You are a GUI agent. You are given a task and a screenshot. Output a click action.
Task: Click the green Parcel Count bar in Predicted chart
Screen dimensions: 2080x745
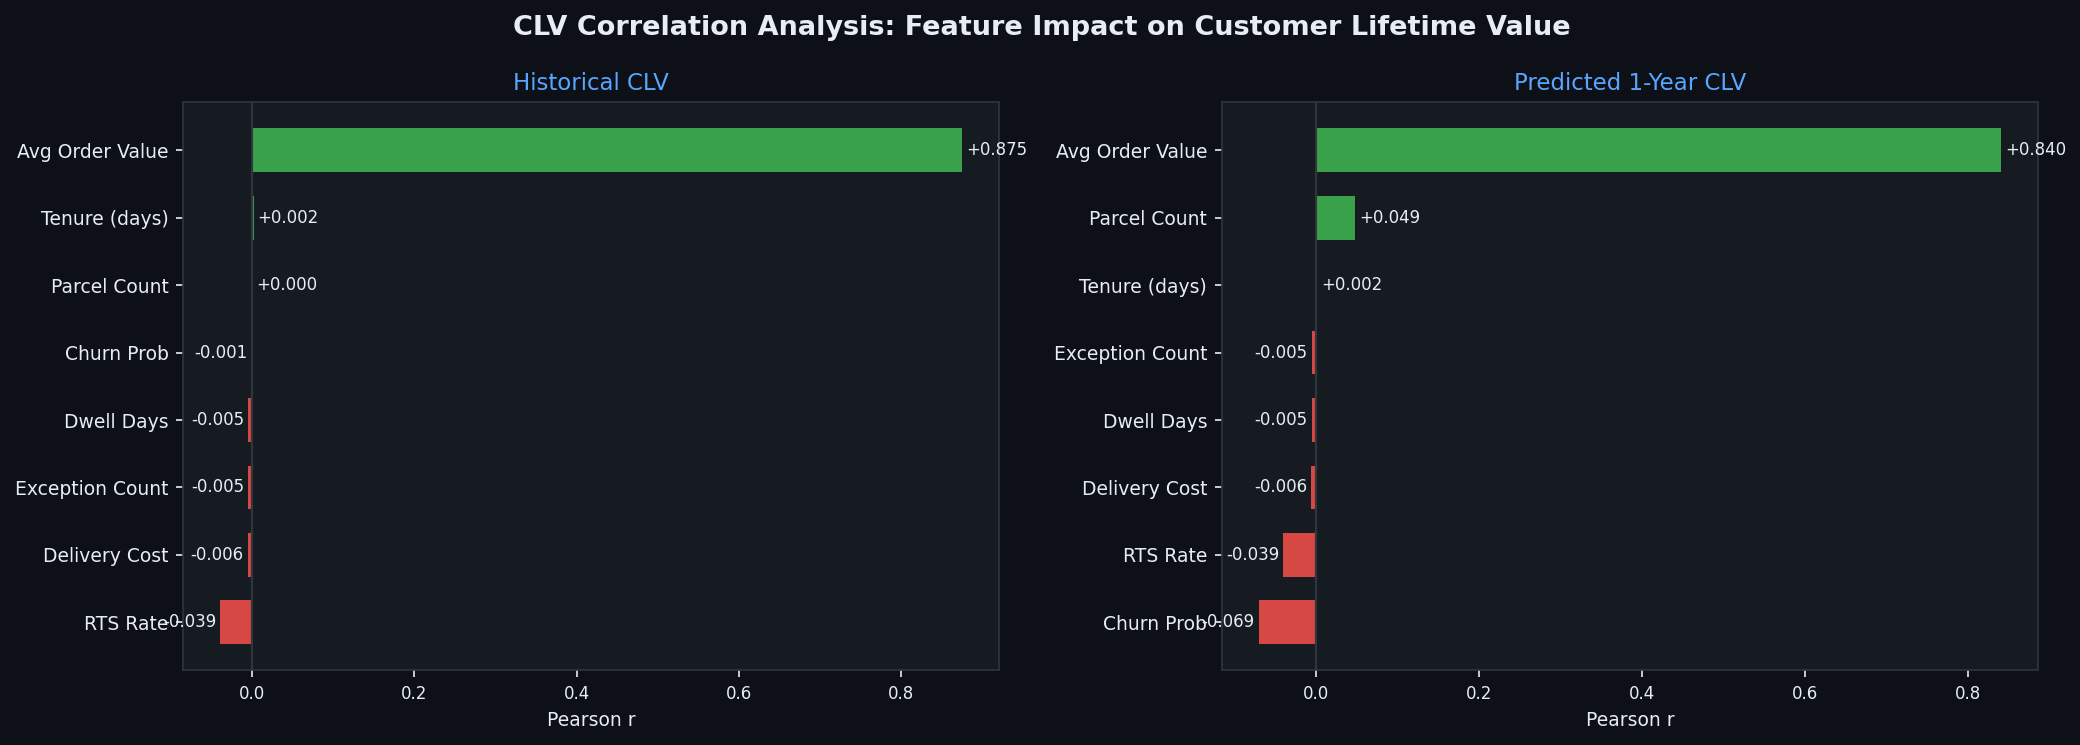(x=1335, y=218)
